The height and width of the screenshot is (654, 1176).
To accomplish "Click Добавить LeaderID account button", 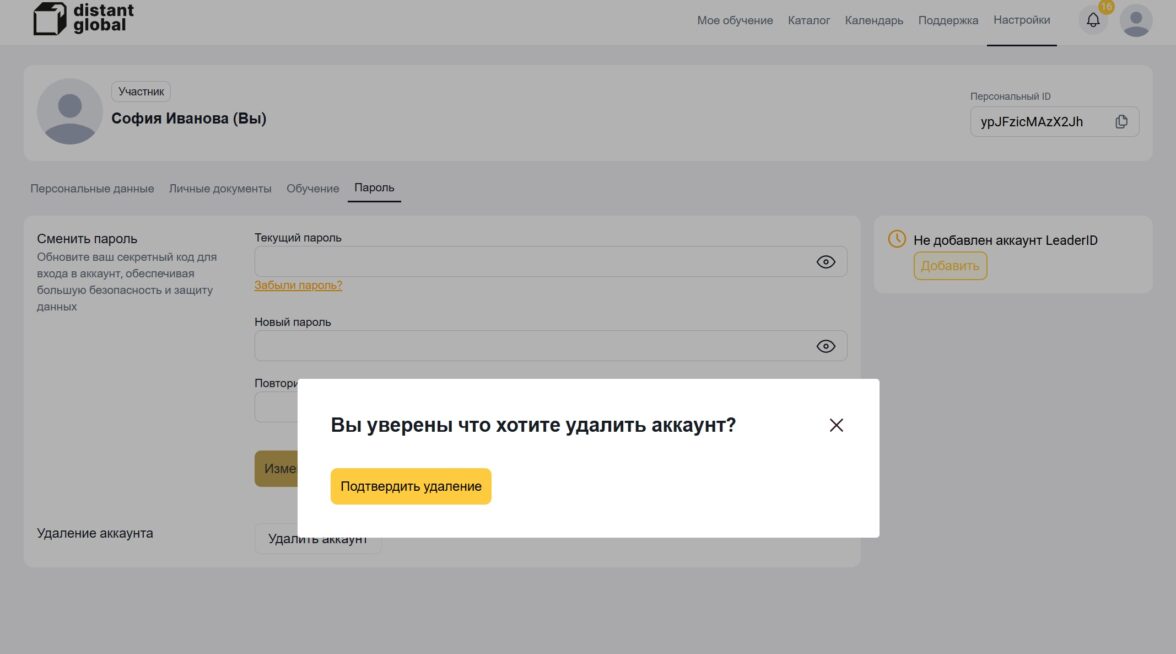I will click(x=949, y=266).
